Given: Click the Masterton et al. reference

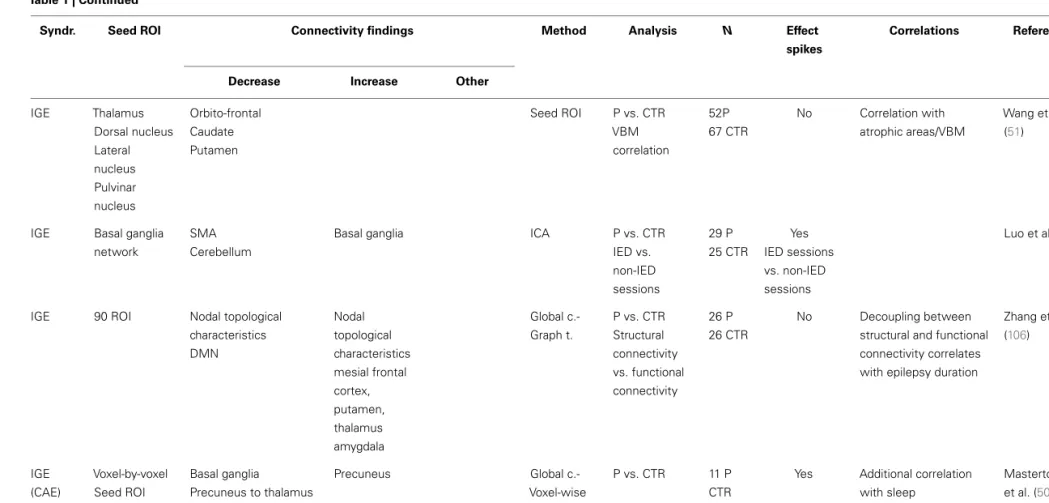Looking at the screenshot, I should [x=1026, y=483].
